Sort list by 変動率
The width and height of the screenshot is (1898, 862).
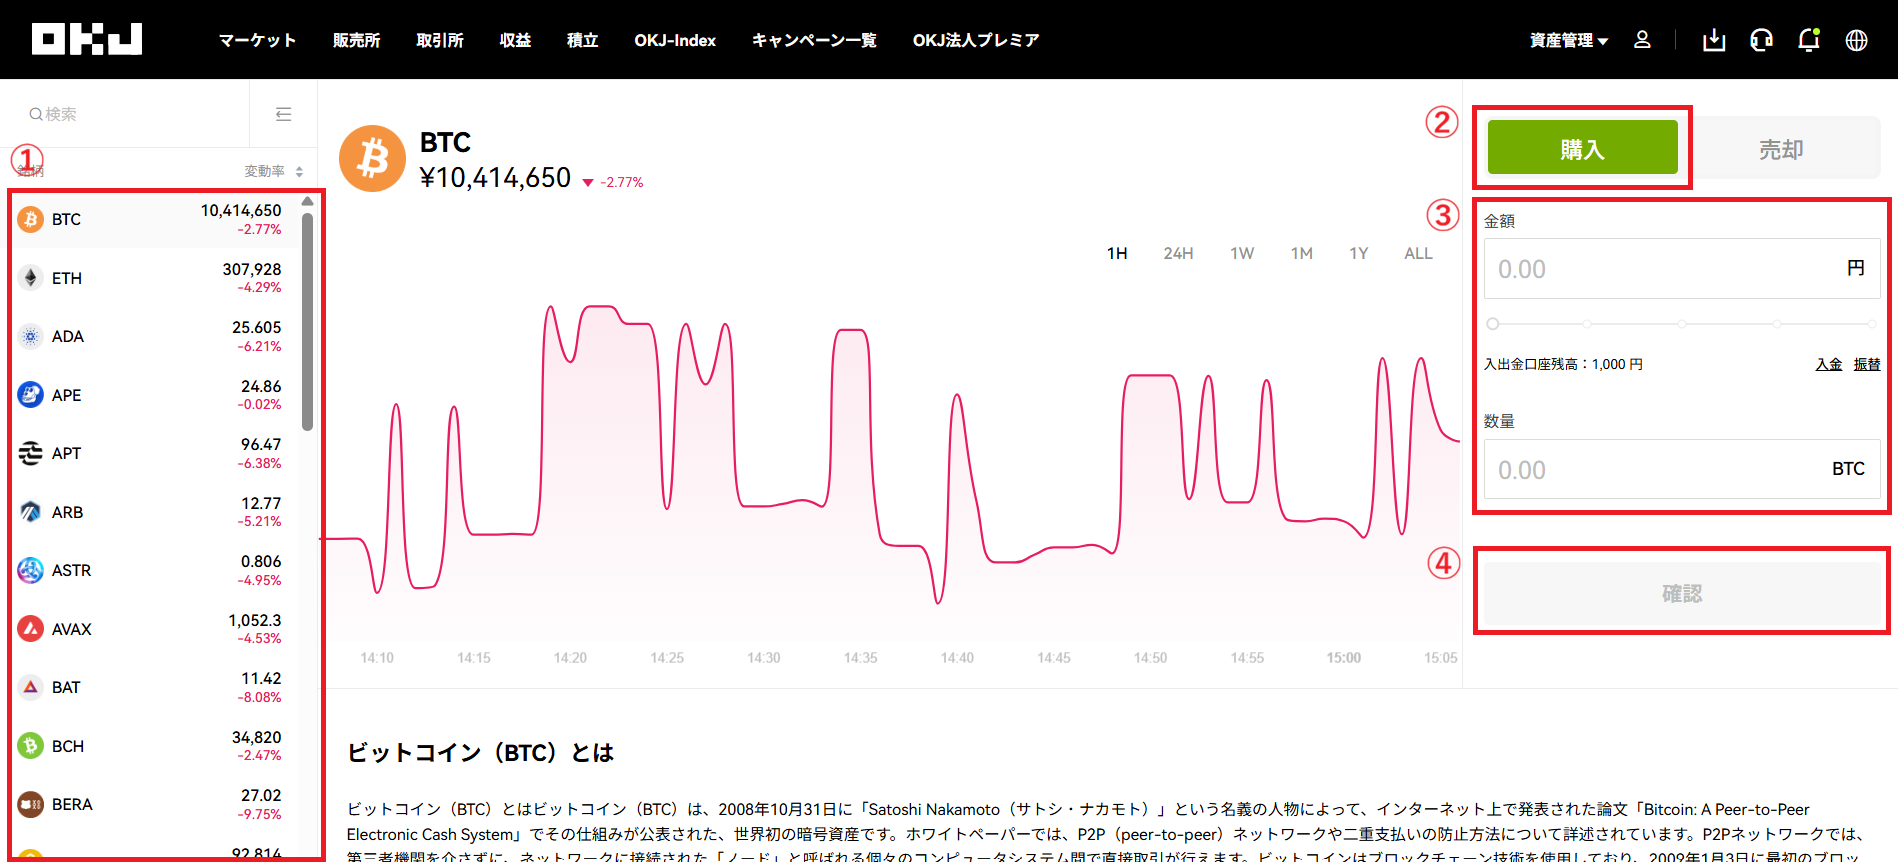point(273,171)
